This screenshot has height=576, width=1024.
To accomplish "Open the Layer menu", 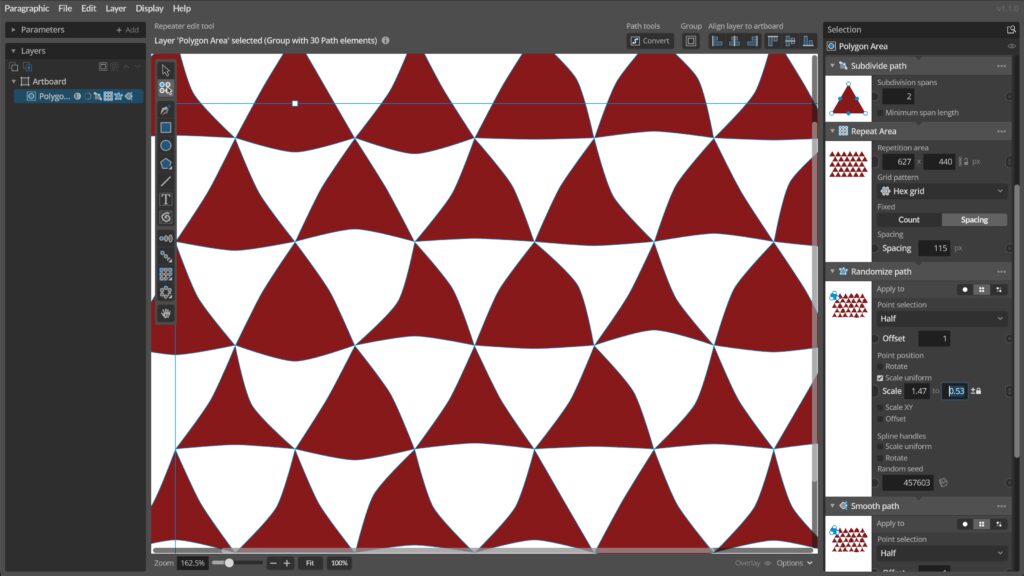I will click(x=116, y=8).
